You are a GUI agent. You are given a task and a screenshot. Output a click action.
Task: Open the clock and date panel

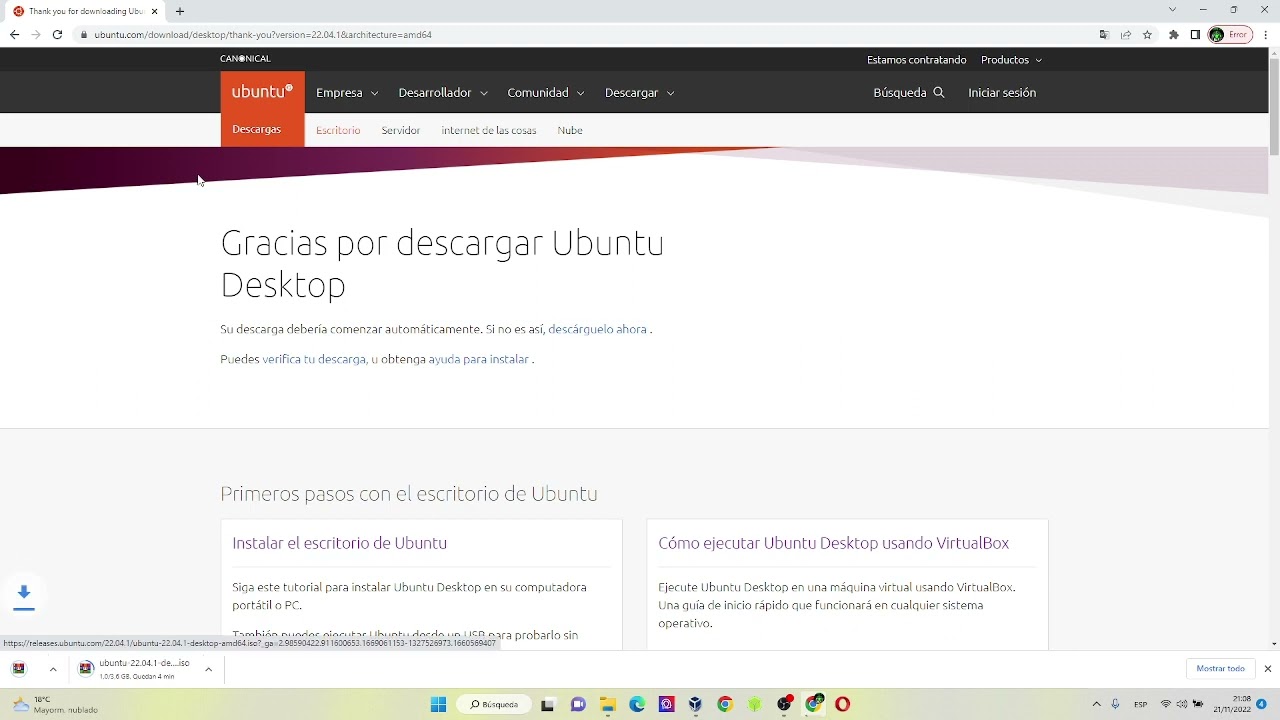coord(1233,704)
